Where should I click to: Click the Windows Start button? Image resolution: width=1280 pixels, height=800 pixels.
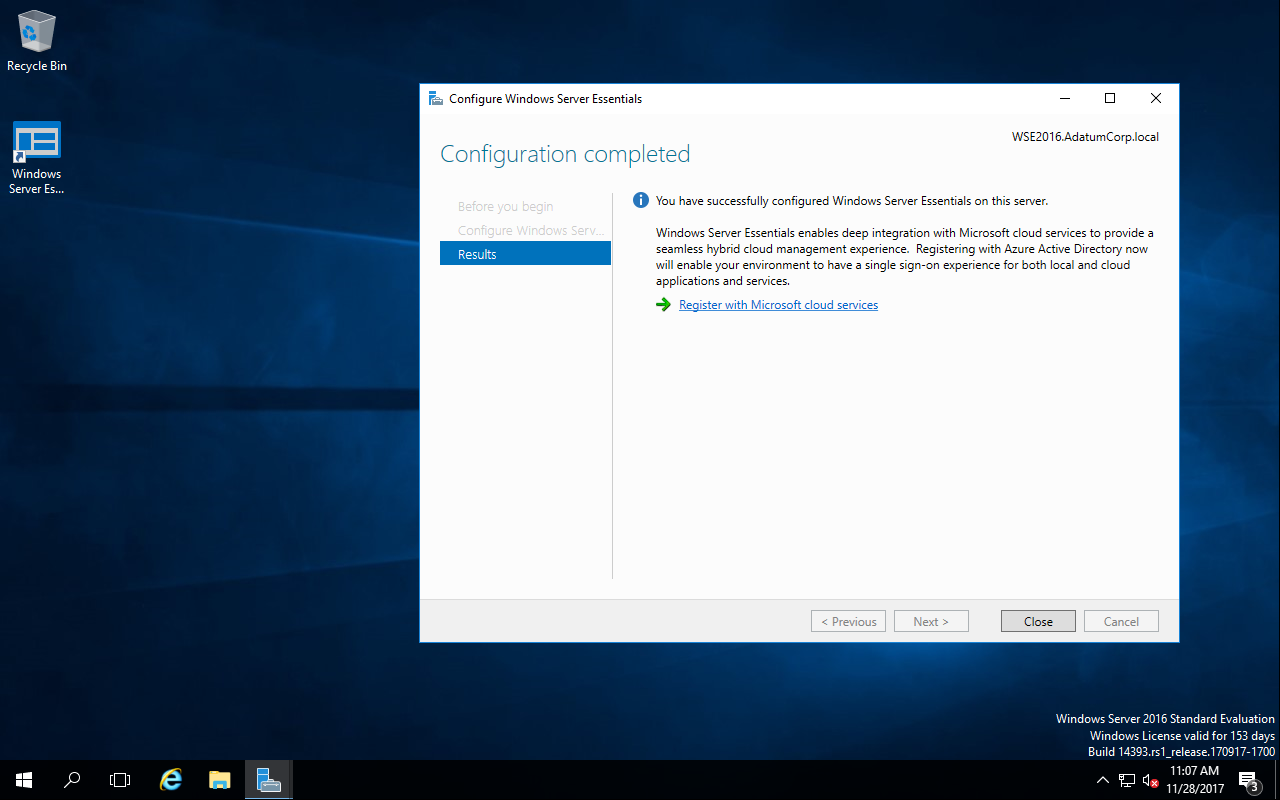point(24,780)
